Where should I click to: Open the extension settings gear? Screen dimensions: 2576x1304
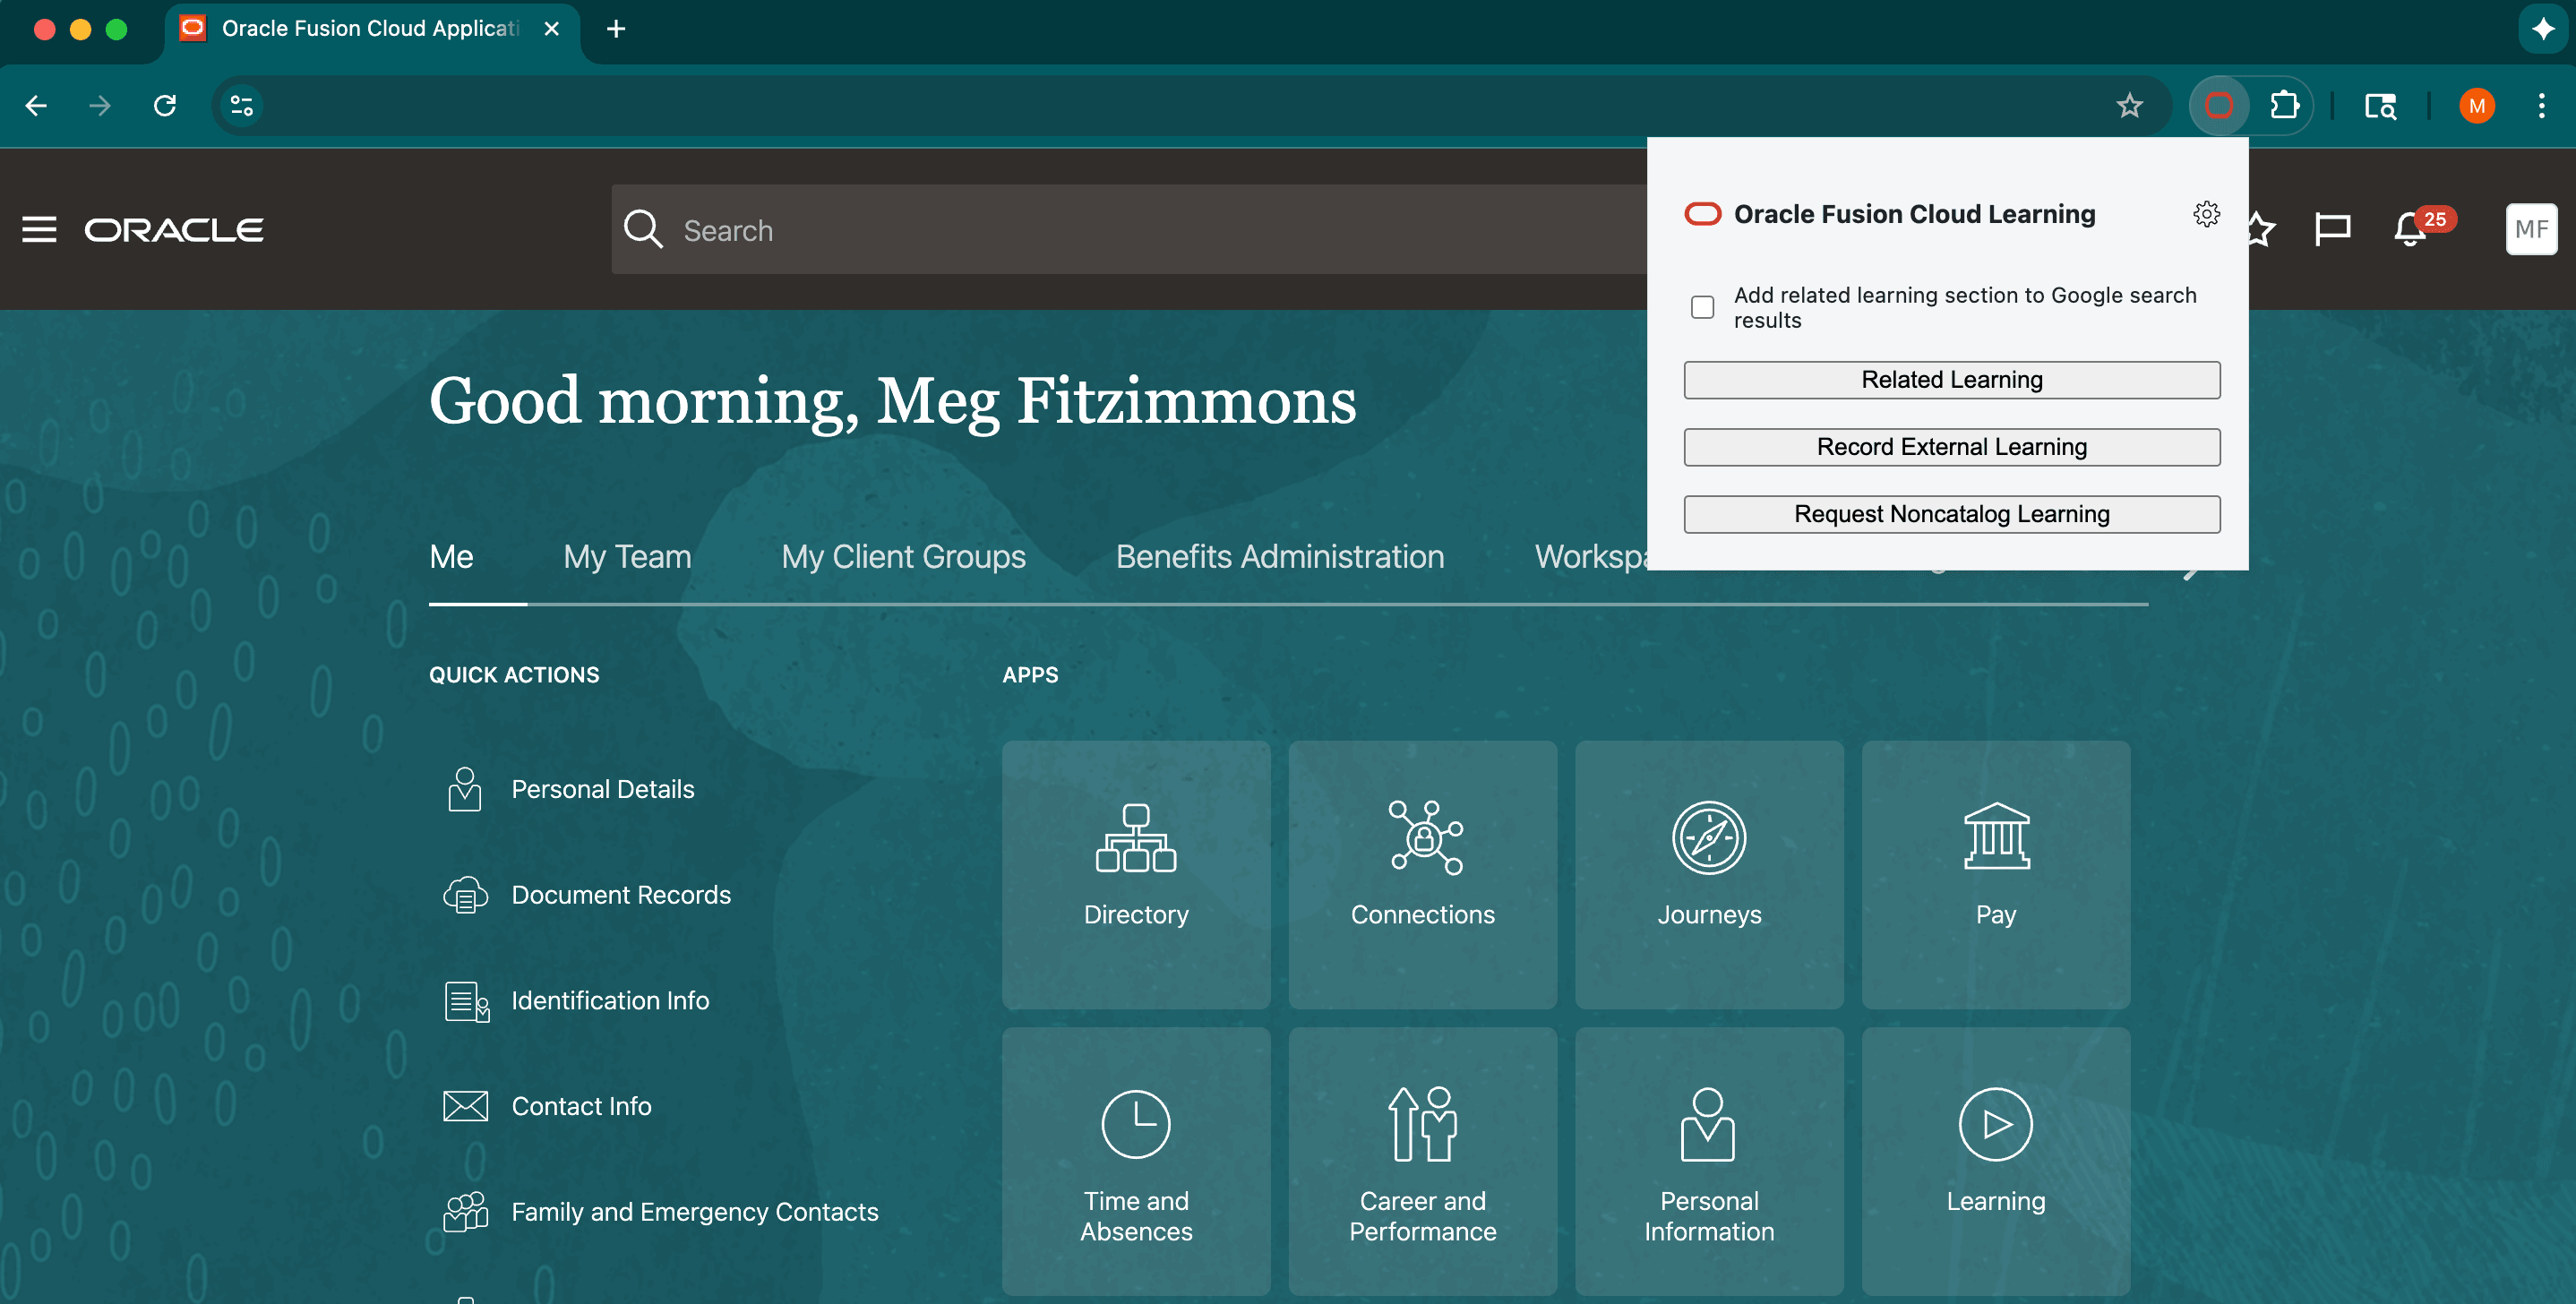coord(2208,213)
